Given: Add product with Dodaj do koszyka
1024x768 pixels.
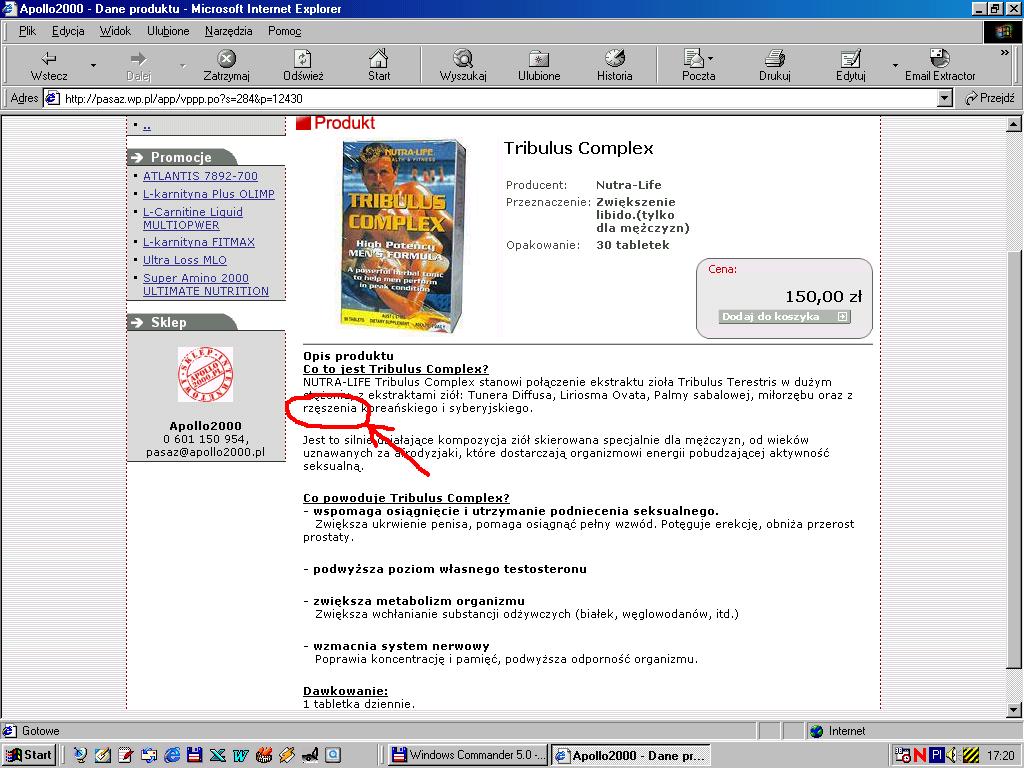Looking at the screenshot, I should coord(784,316).
